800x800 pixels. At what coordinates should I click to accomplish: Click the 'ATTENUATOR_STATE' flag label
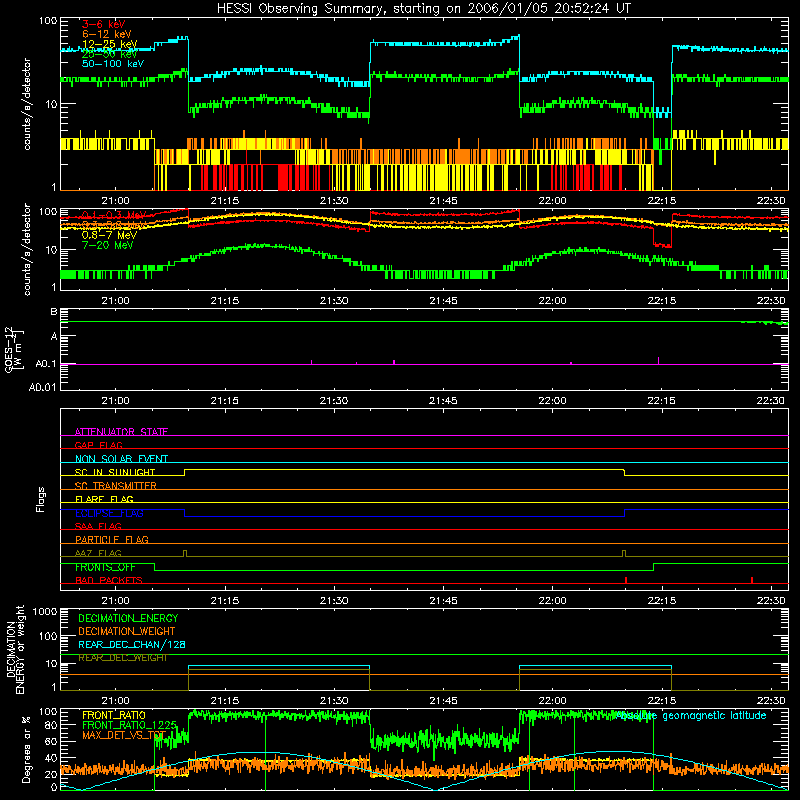(121, 432)
